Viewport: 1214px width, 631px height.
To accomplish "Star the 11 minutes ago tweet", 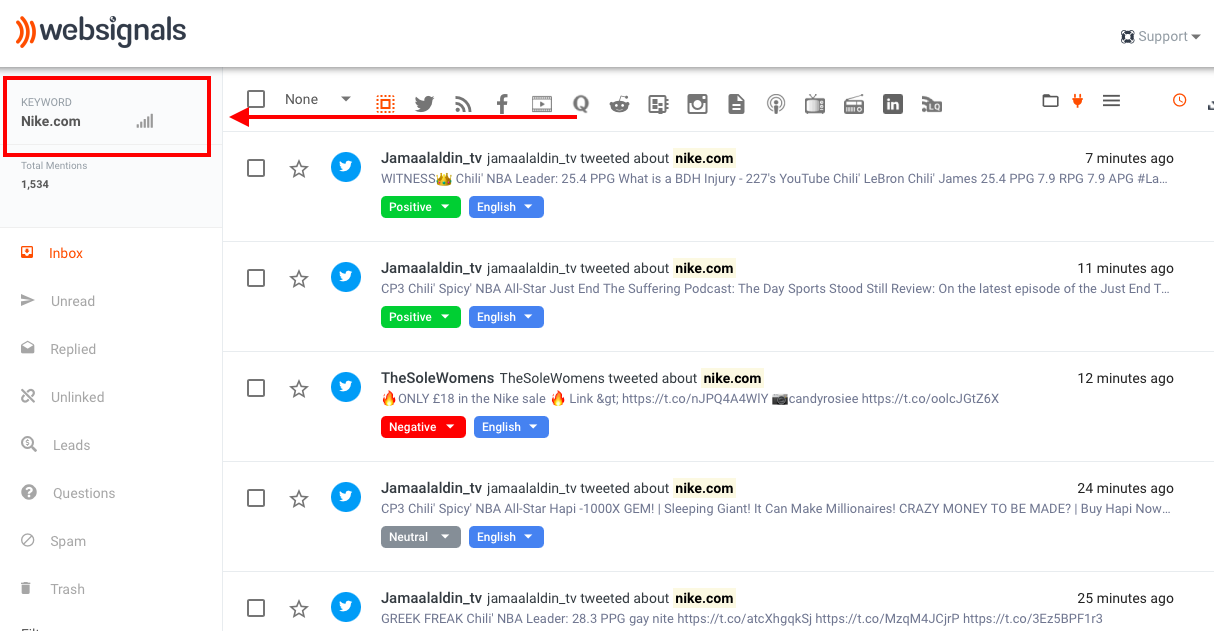I will click(298, 278).
